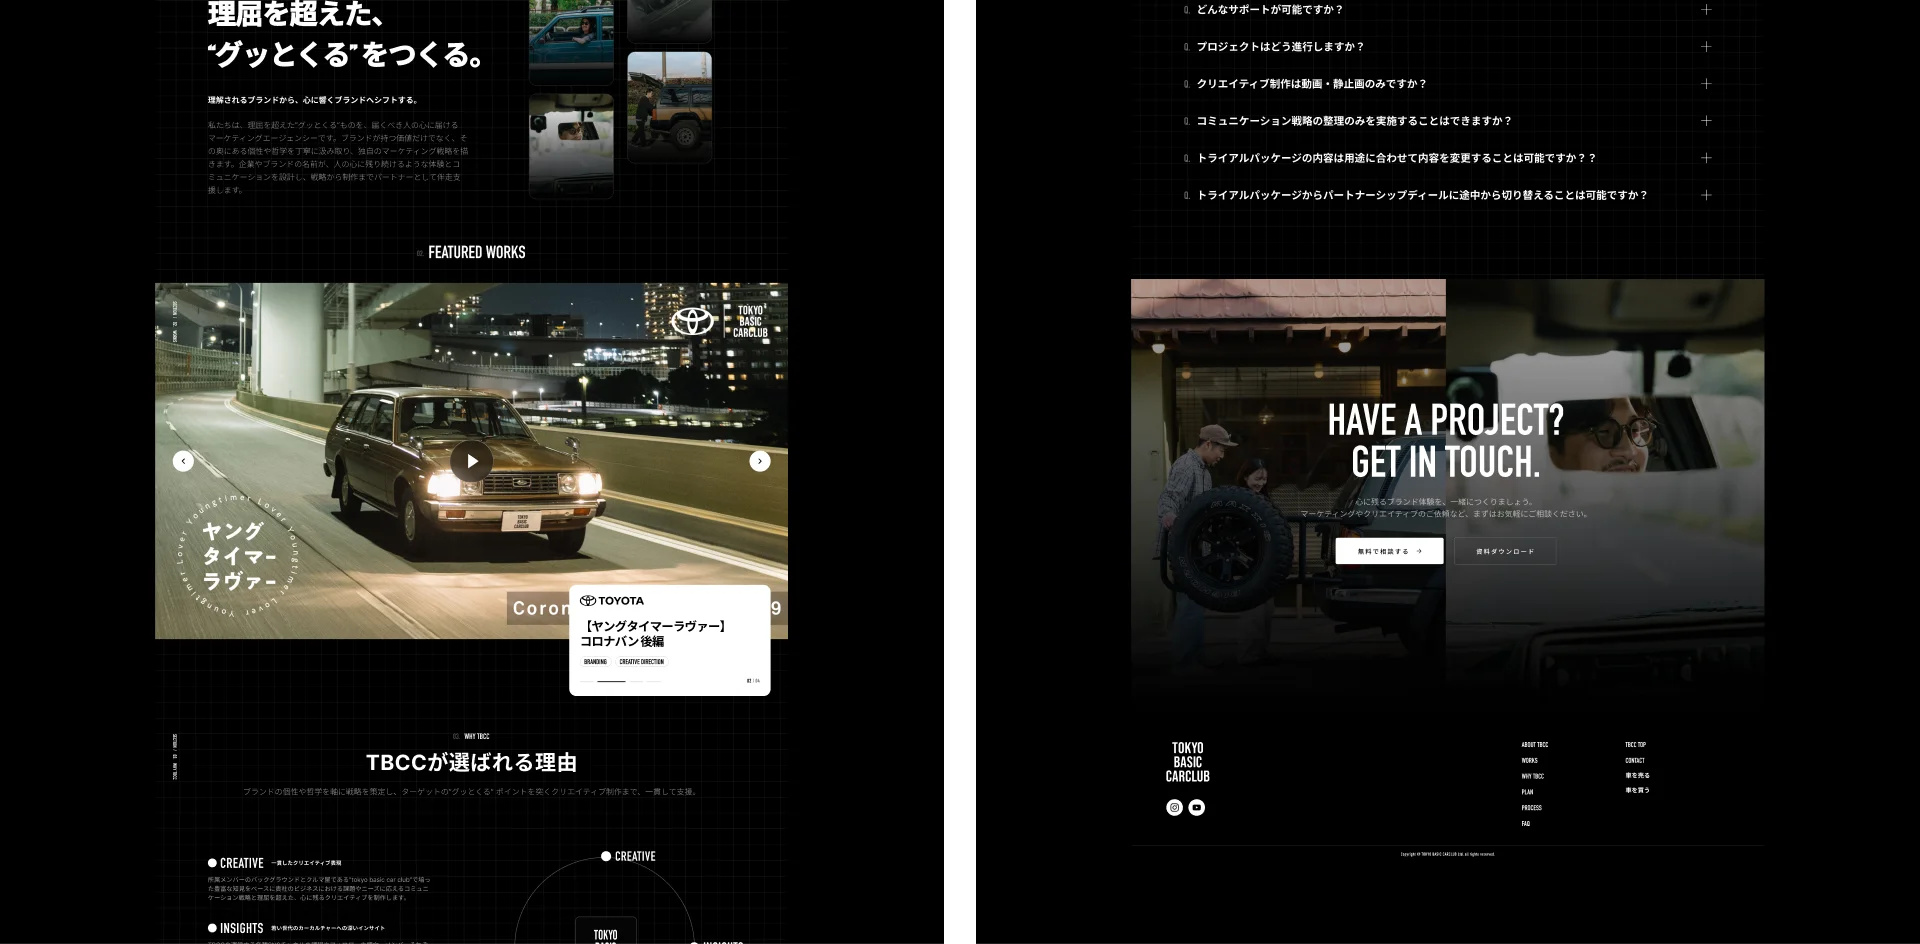The height and width of the screenshot is (944, 1920).
Task: Click the rearview mirror thumbnail photo
Action: tap(571, 145)
